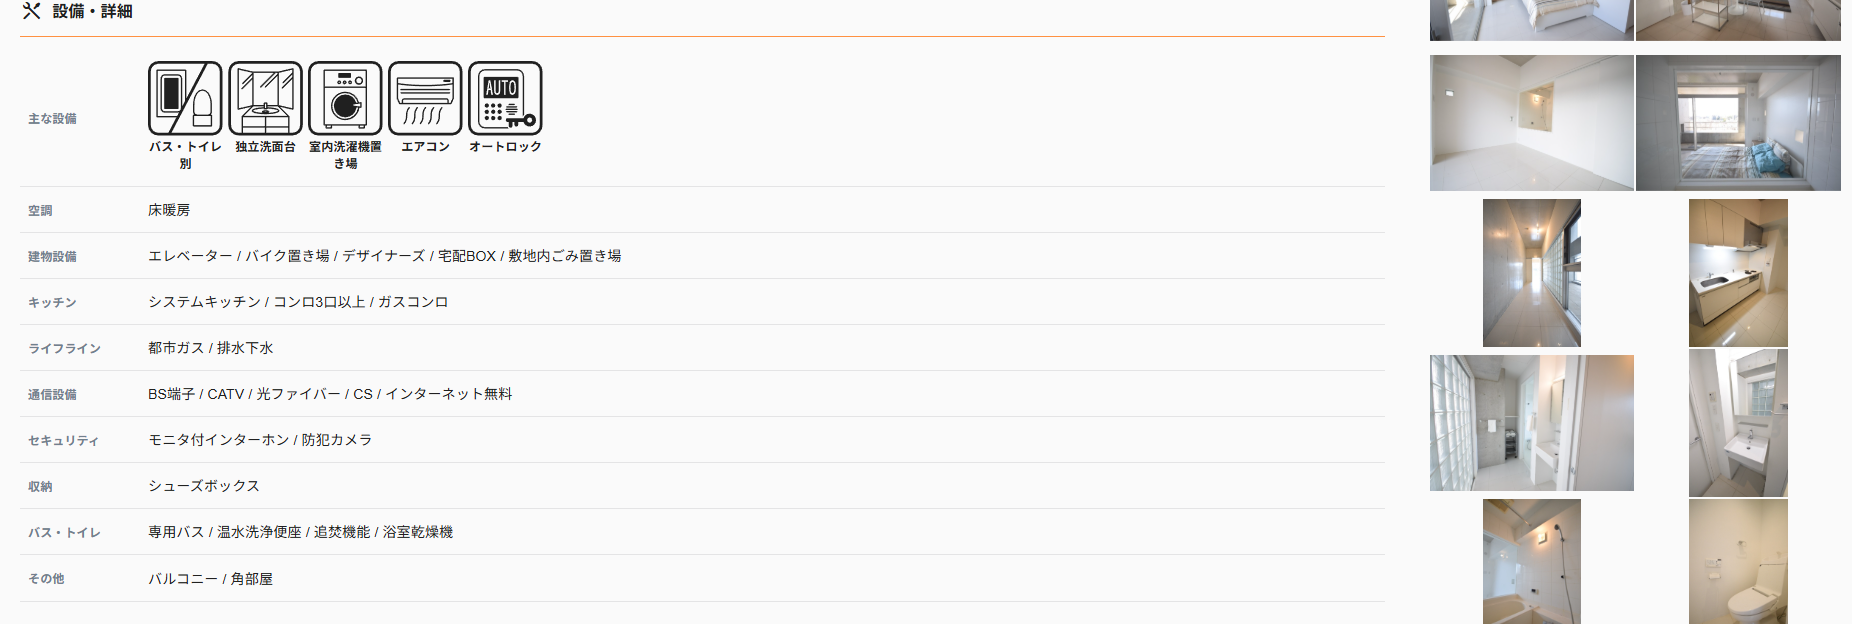The width and height of the screenshot is (1852, 624).
Task: Open the toilet photo
Action: [1738, 561]
